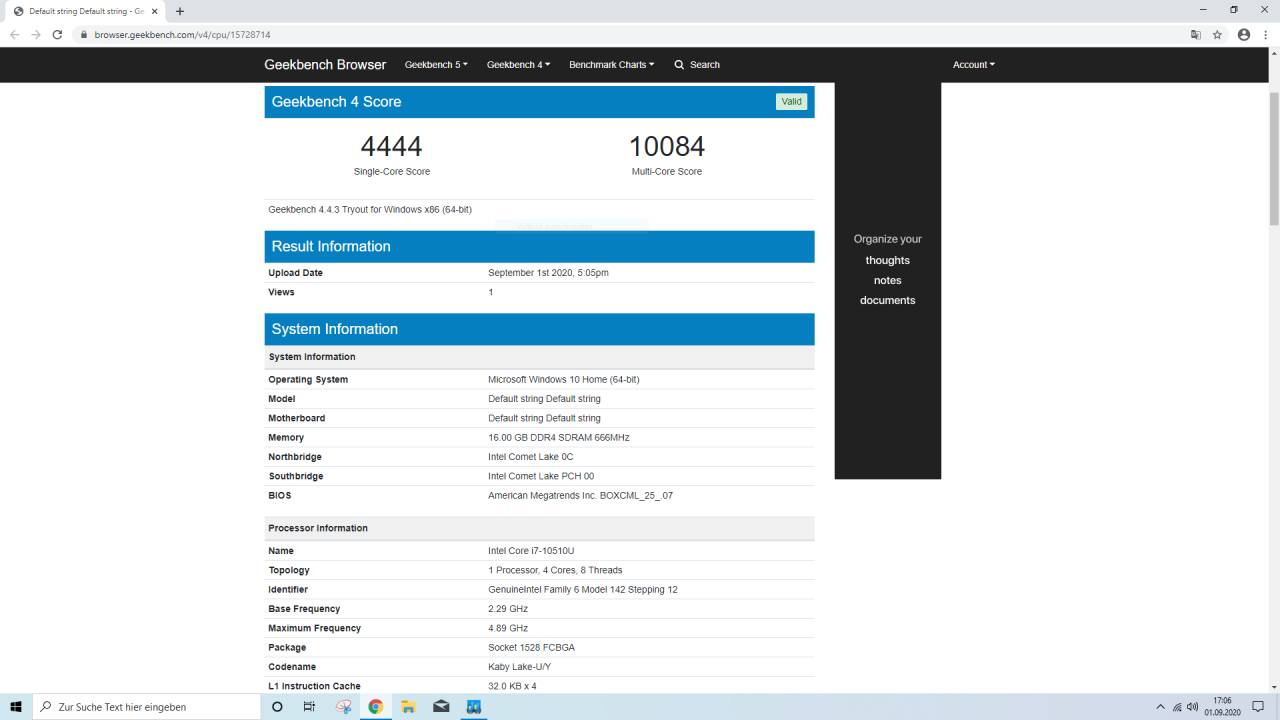
Task: Click the Cortana circle icon
Action: click(x=277, y=707)
